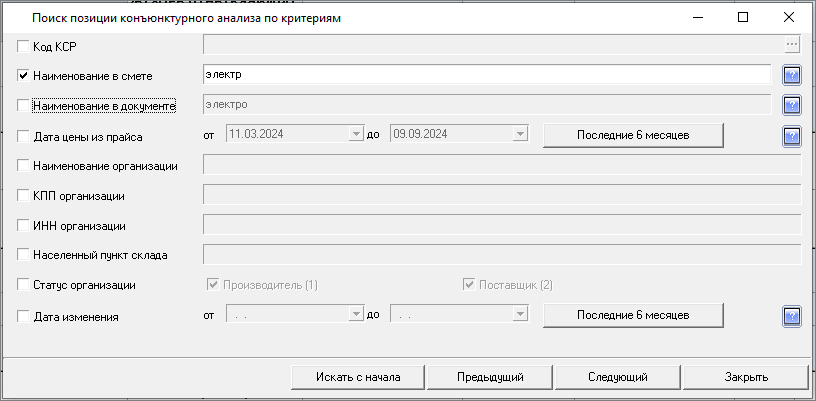Enable the Код КСР checkbox
The width and height of the screenshot is (816, 401).
coord(24,45)
